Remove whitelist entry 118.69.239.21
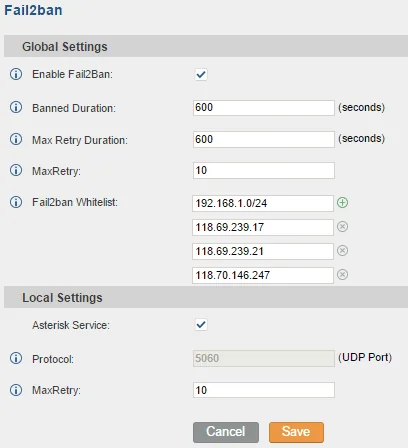The image size is (408, 448). click(x=342, y=251)
